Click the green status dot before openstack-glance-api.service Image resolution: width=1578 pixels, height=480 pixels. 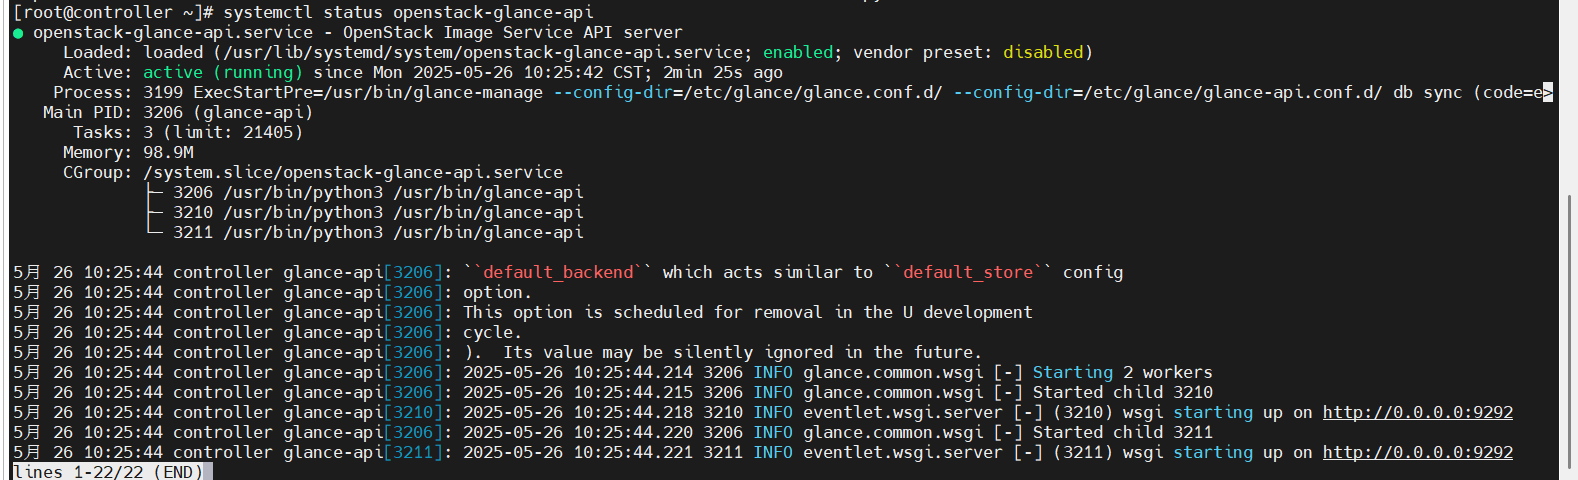[x=18, y=33]
